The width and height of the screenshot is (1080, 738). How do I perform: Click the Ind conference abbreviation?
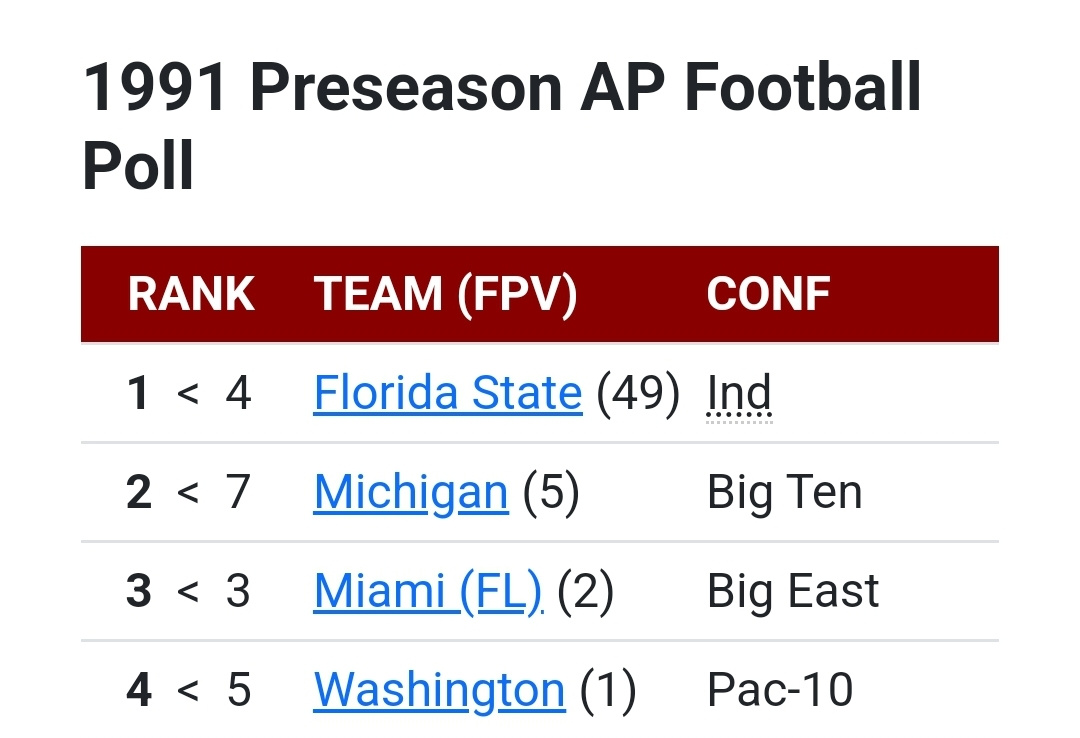[739, 393]
